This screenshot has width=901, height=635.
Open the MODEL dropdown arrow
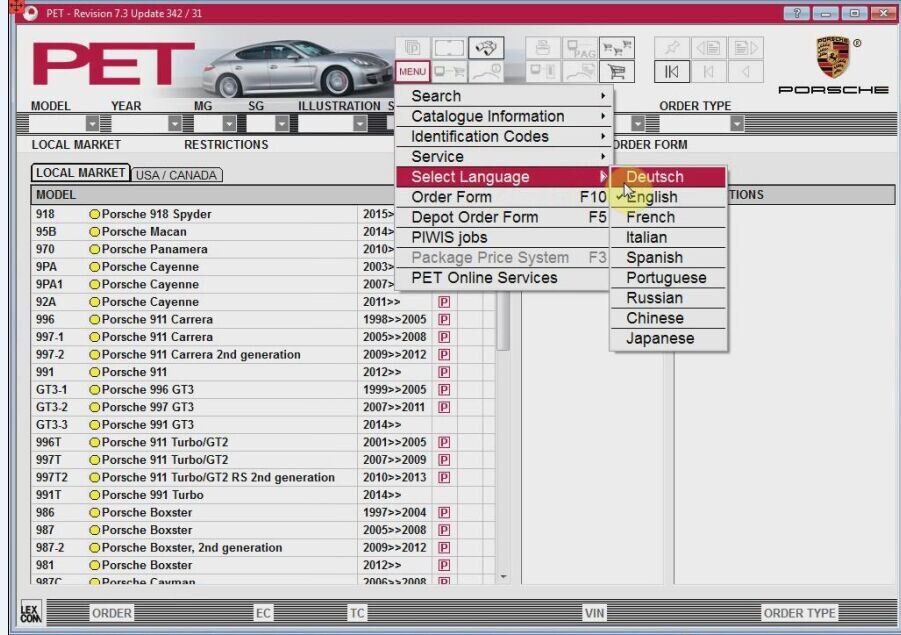pos(92,124)
